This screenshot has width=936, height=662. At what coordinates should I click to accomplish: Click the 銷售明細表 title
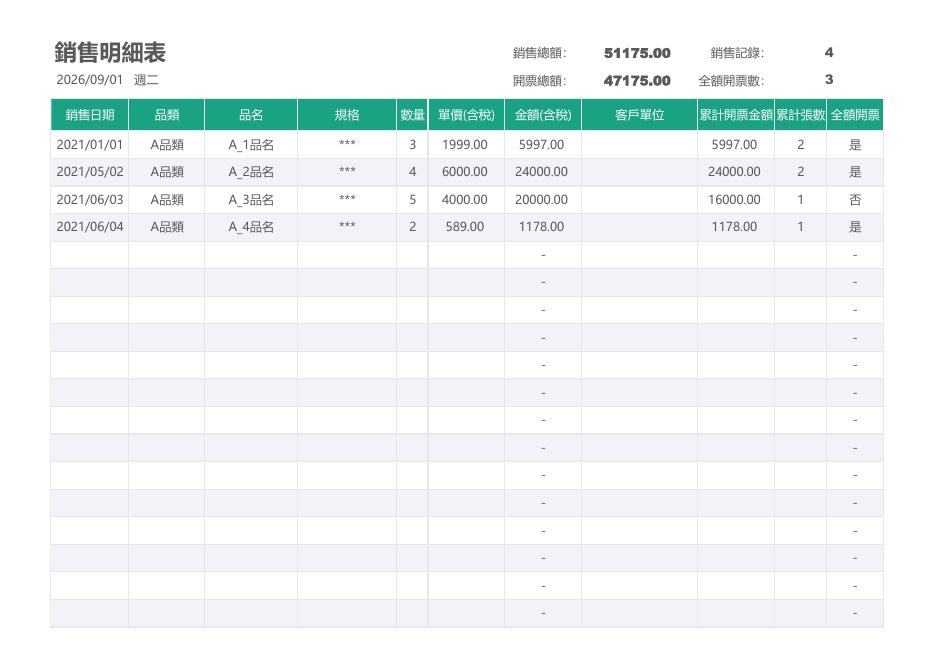point(110,53)
